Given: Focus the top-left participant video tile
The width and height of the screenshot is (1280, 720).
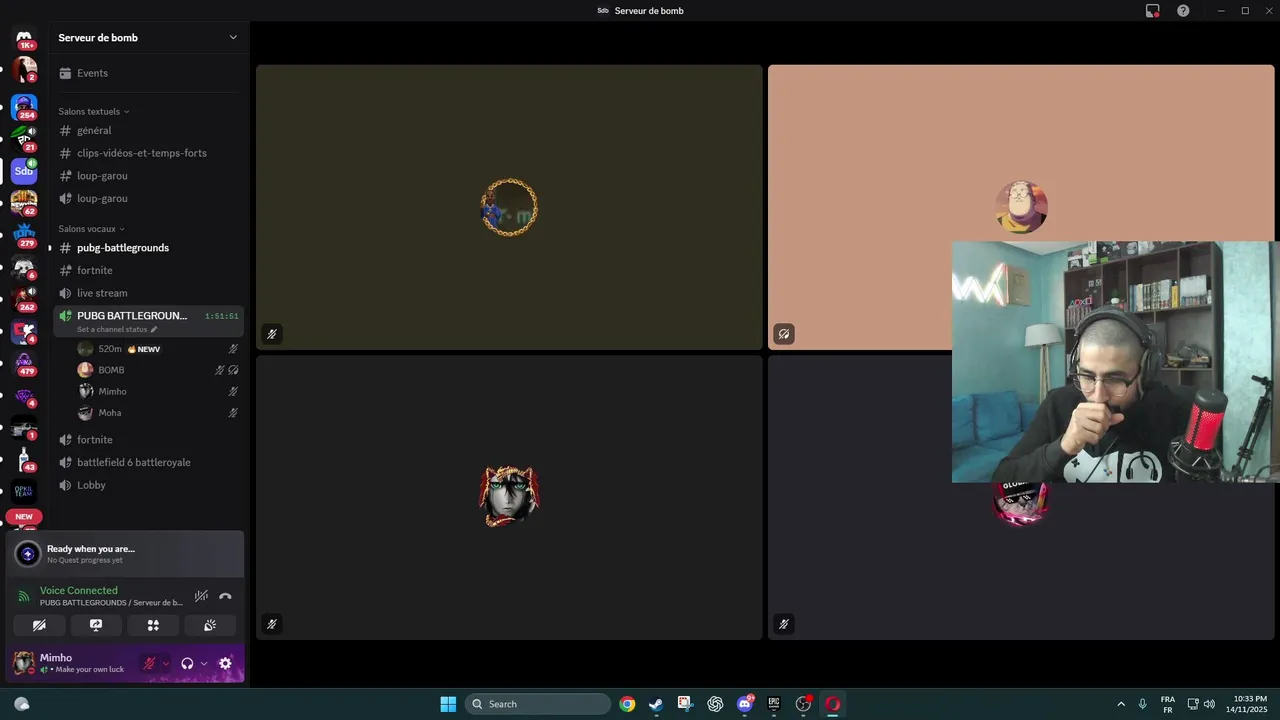Looking at the screenshot, I should pyautogui.click(x=509, y=208).
